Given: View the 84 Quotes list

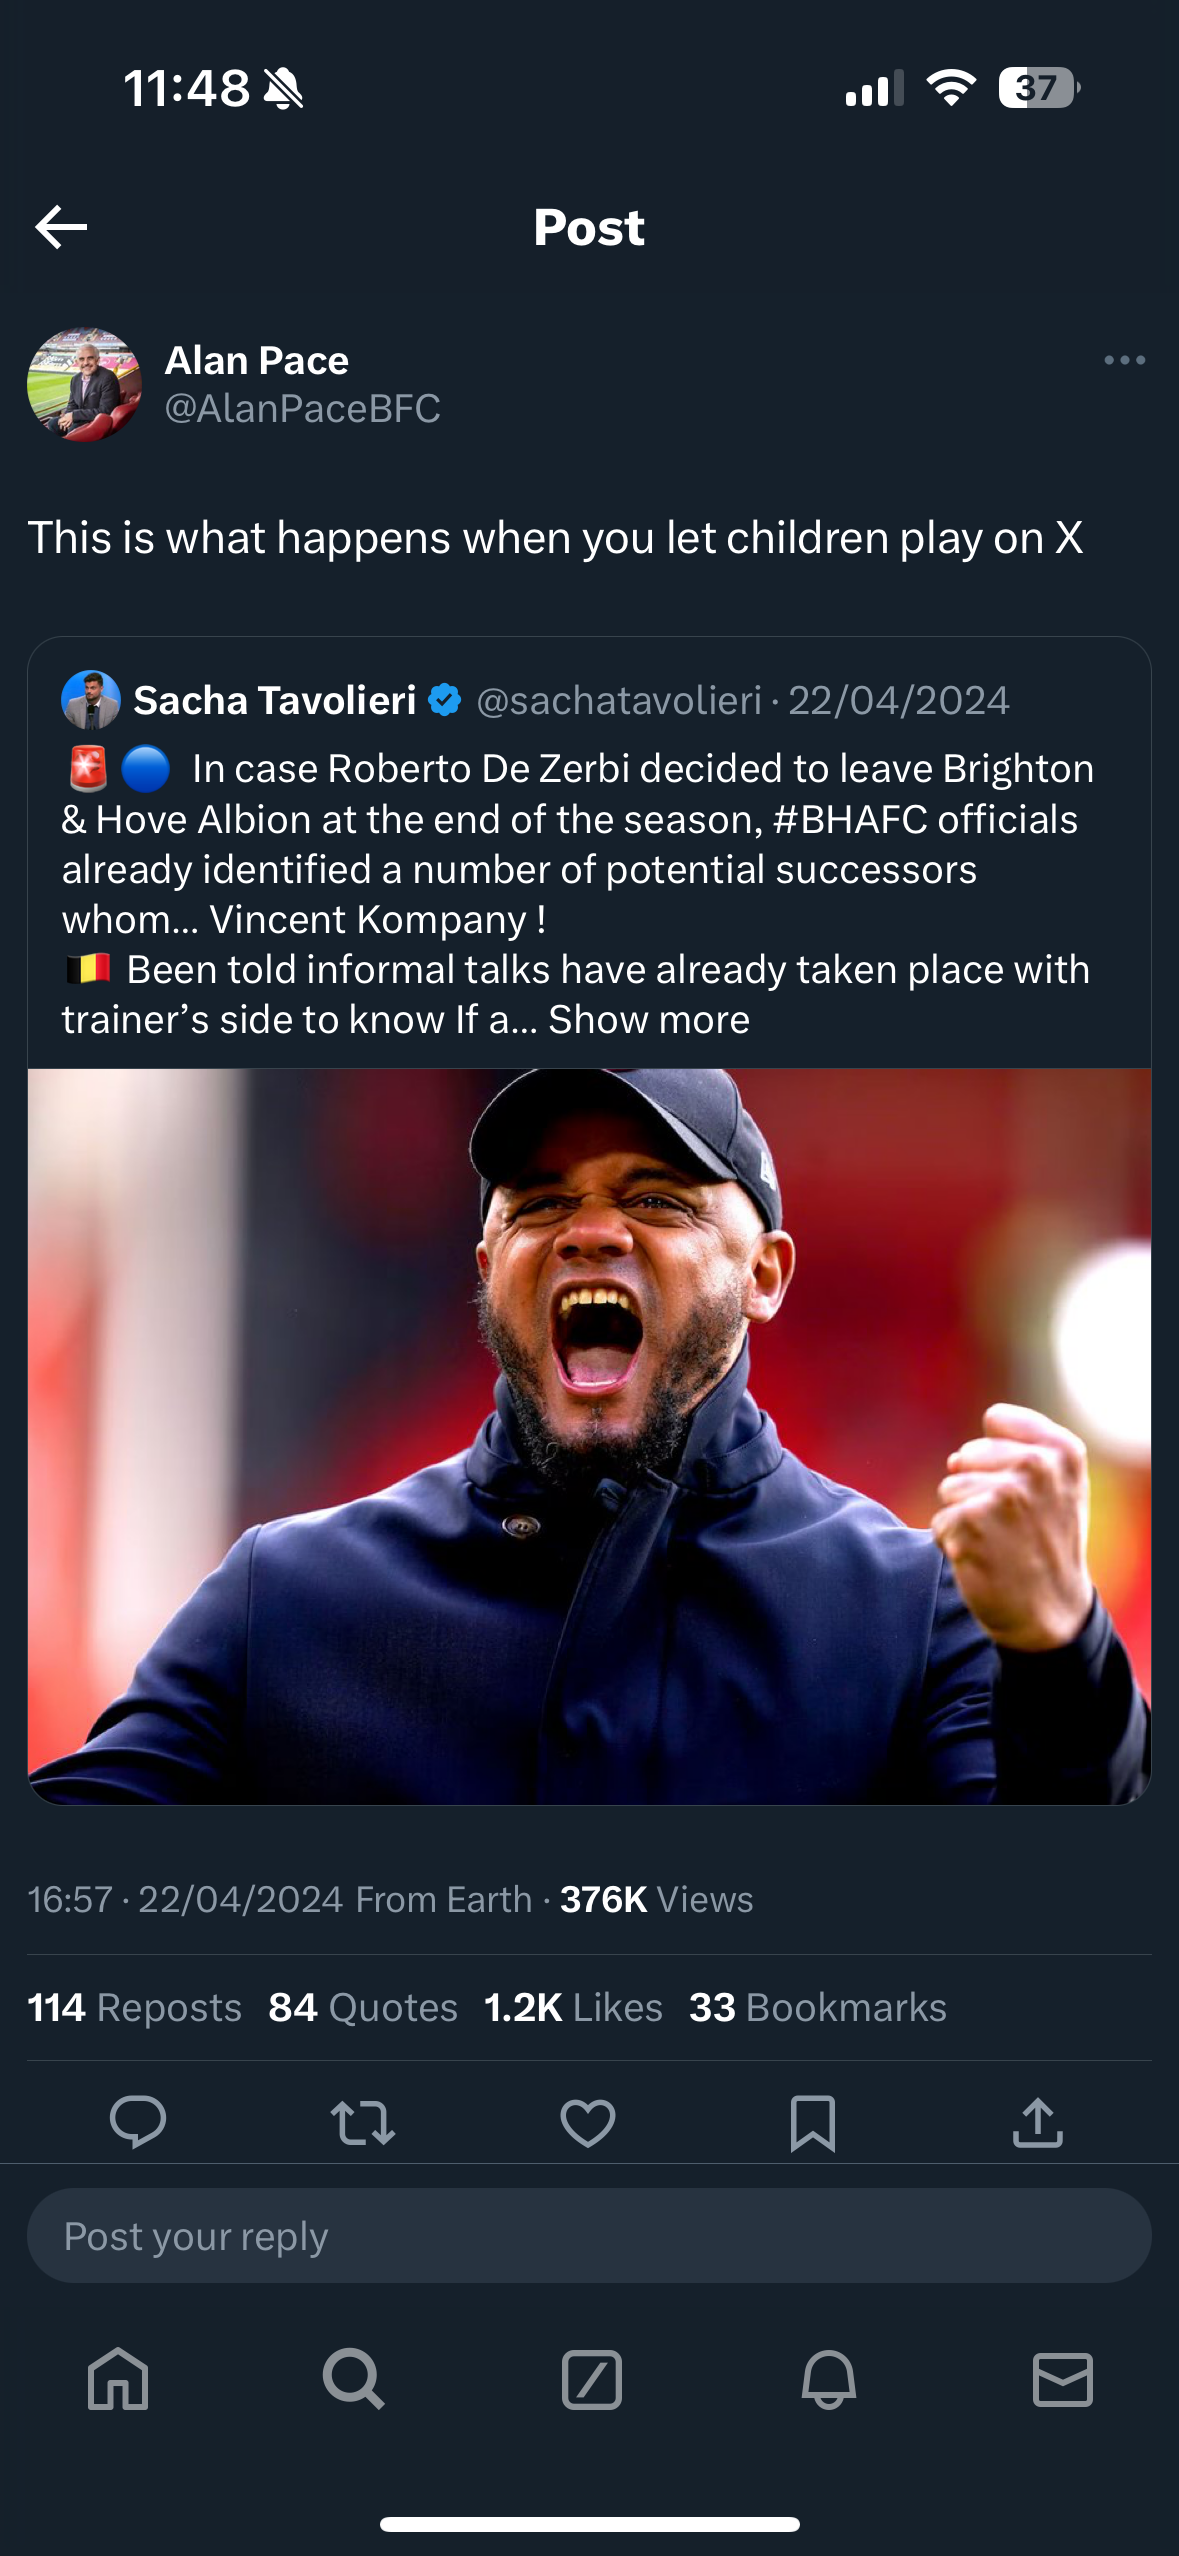Looking at the screenshot, I should click(362, 2007).
